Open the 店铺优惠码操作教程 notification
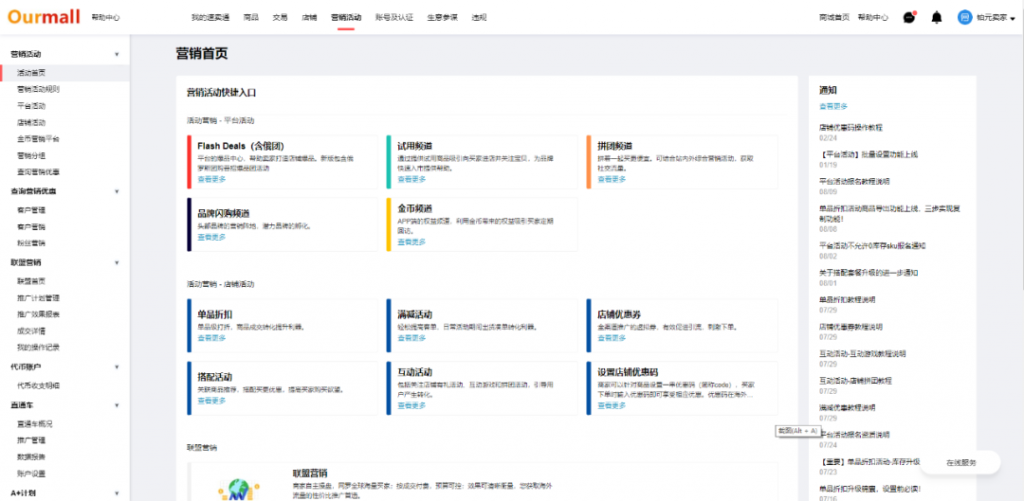Screen dimensions: 1024x501 click(851, 127)
